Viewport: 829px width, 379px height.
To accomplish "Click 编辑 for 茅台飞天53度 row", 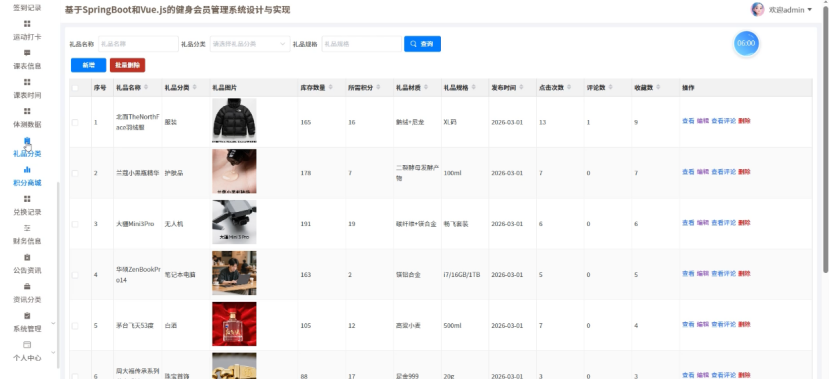I will coord(703,325).
